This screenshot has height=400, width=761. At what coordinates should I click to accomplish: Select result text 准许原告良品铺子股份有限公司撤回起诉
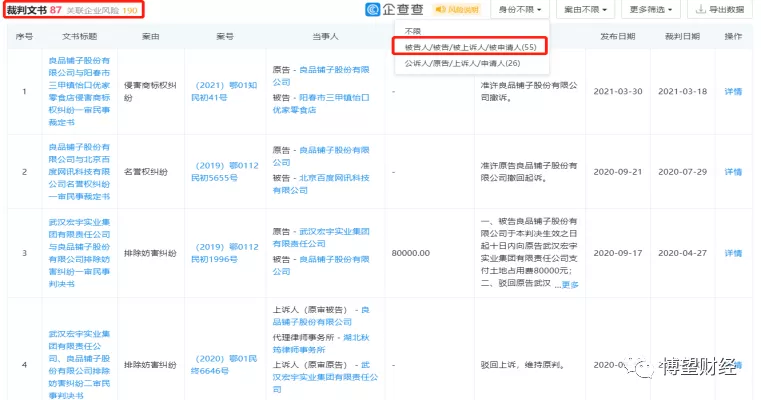[529, 172]
